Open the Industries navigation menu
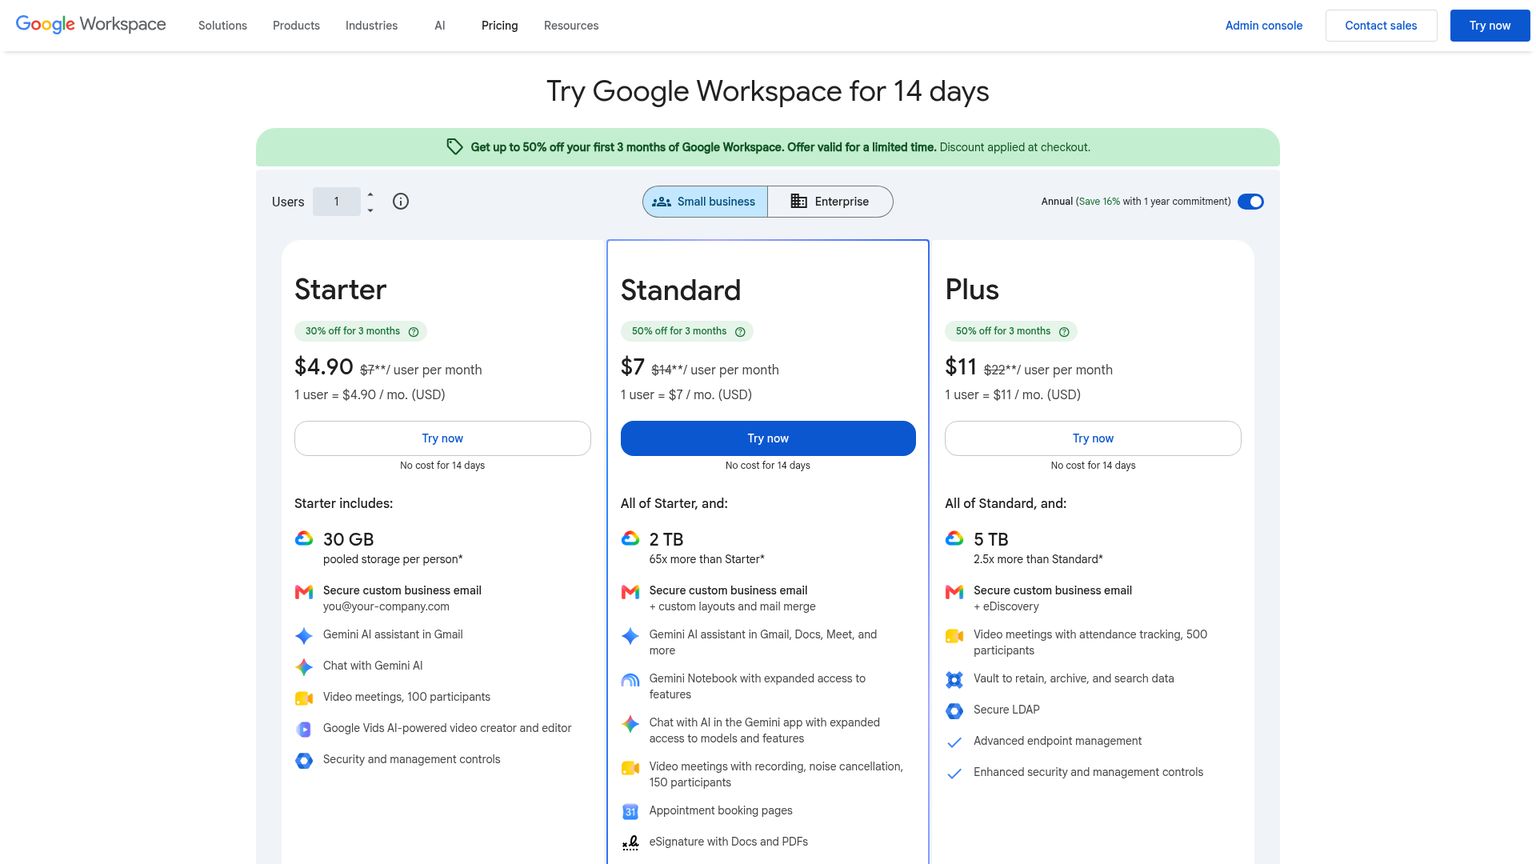 [x=371, y=25]
